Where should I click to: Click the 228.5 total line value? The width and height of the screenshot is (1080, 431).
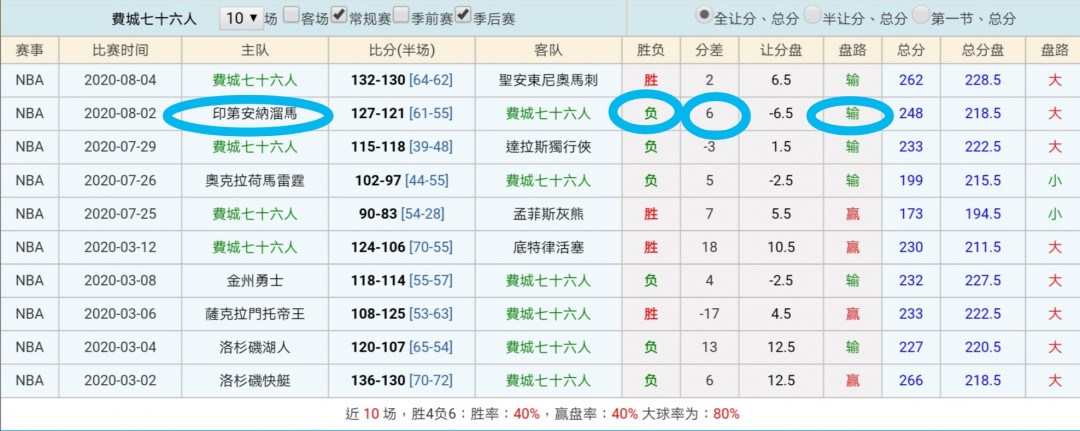(983, 81)
